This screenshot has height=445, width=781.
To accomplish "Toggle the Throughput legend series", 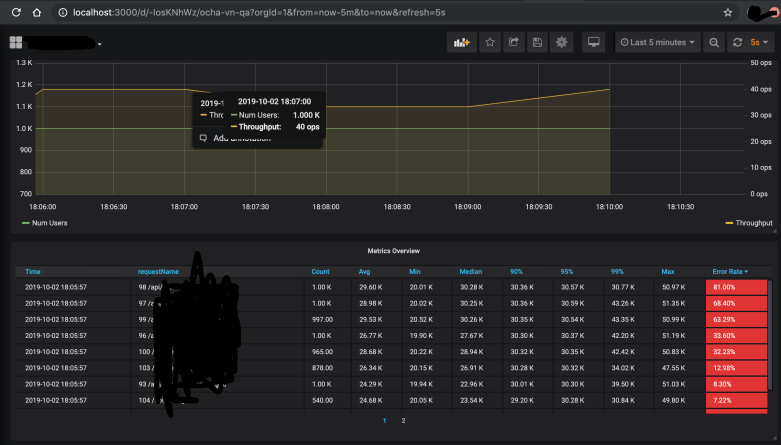I will point(754,223).
